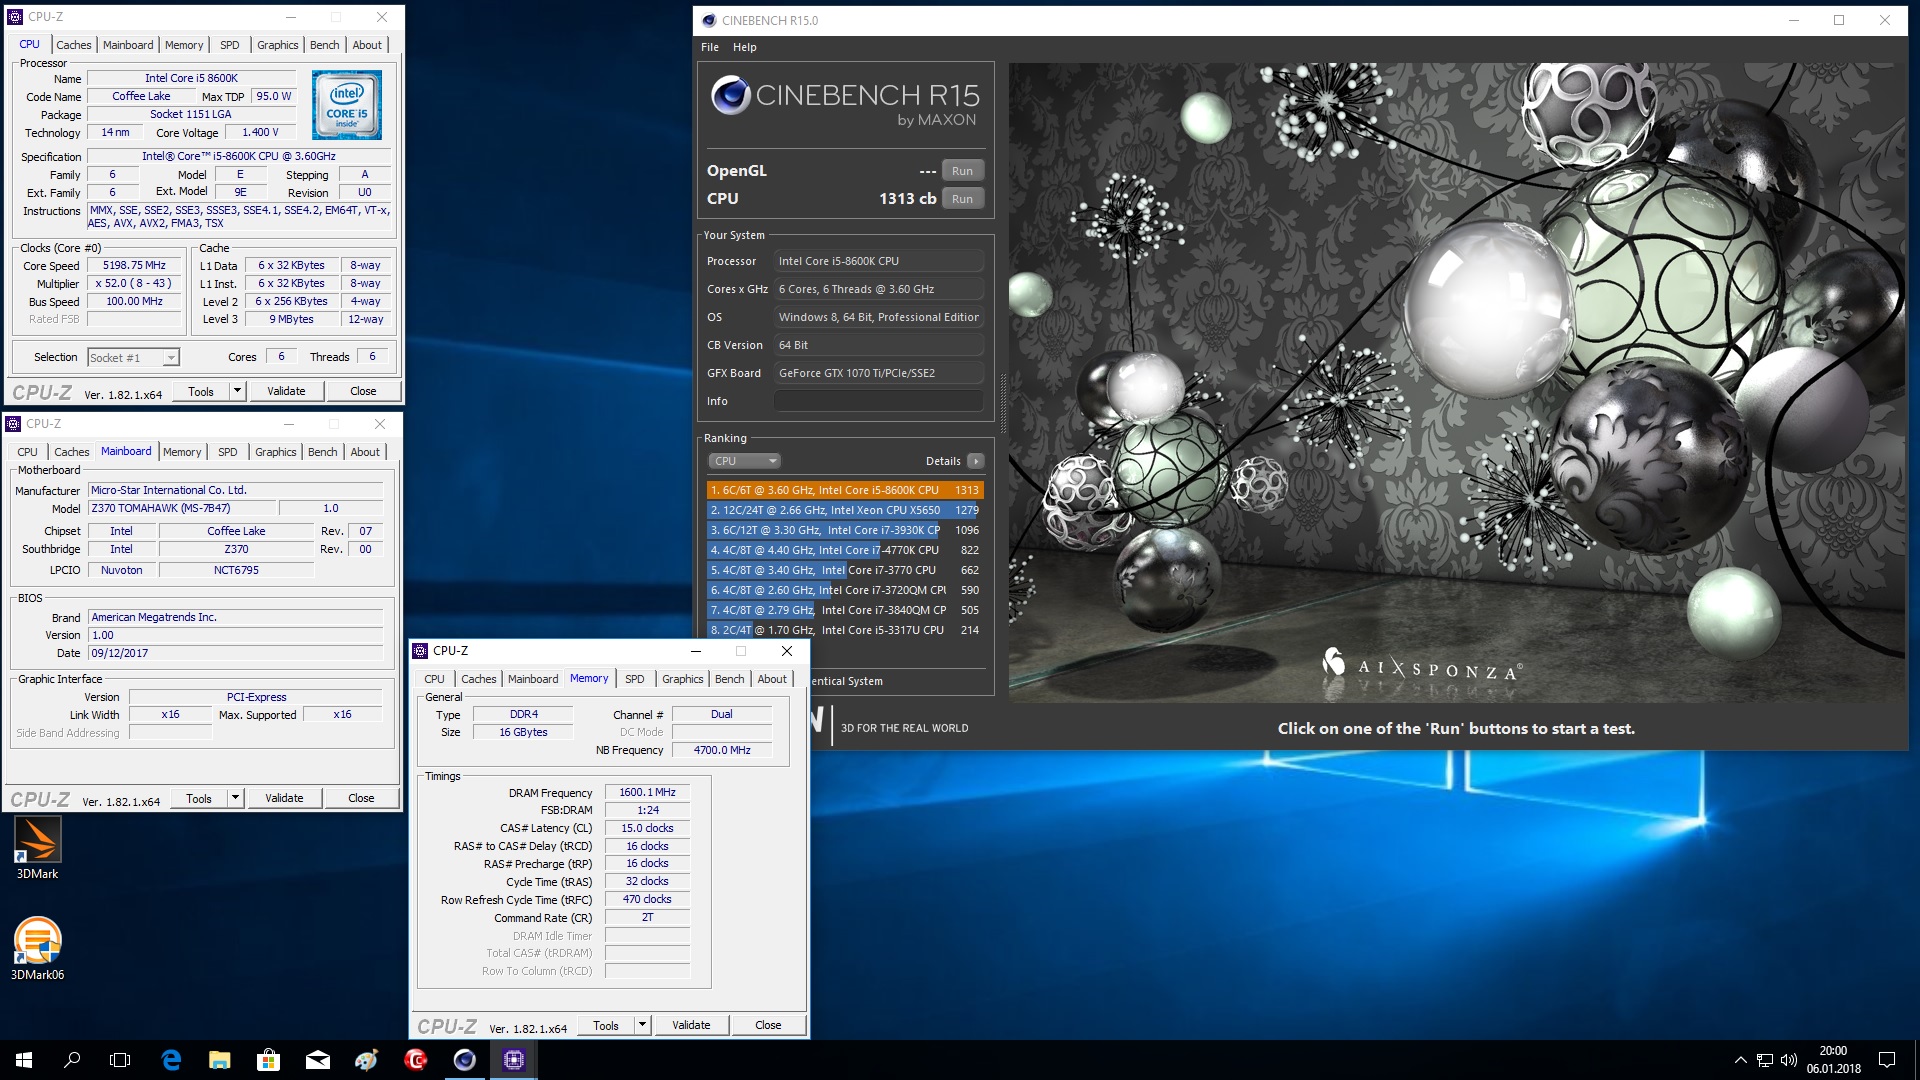Click Close button in Mainboard CPU-Z window
Screen dimensions: 1920x1080
click(x=361, y=798)
